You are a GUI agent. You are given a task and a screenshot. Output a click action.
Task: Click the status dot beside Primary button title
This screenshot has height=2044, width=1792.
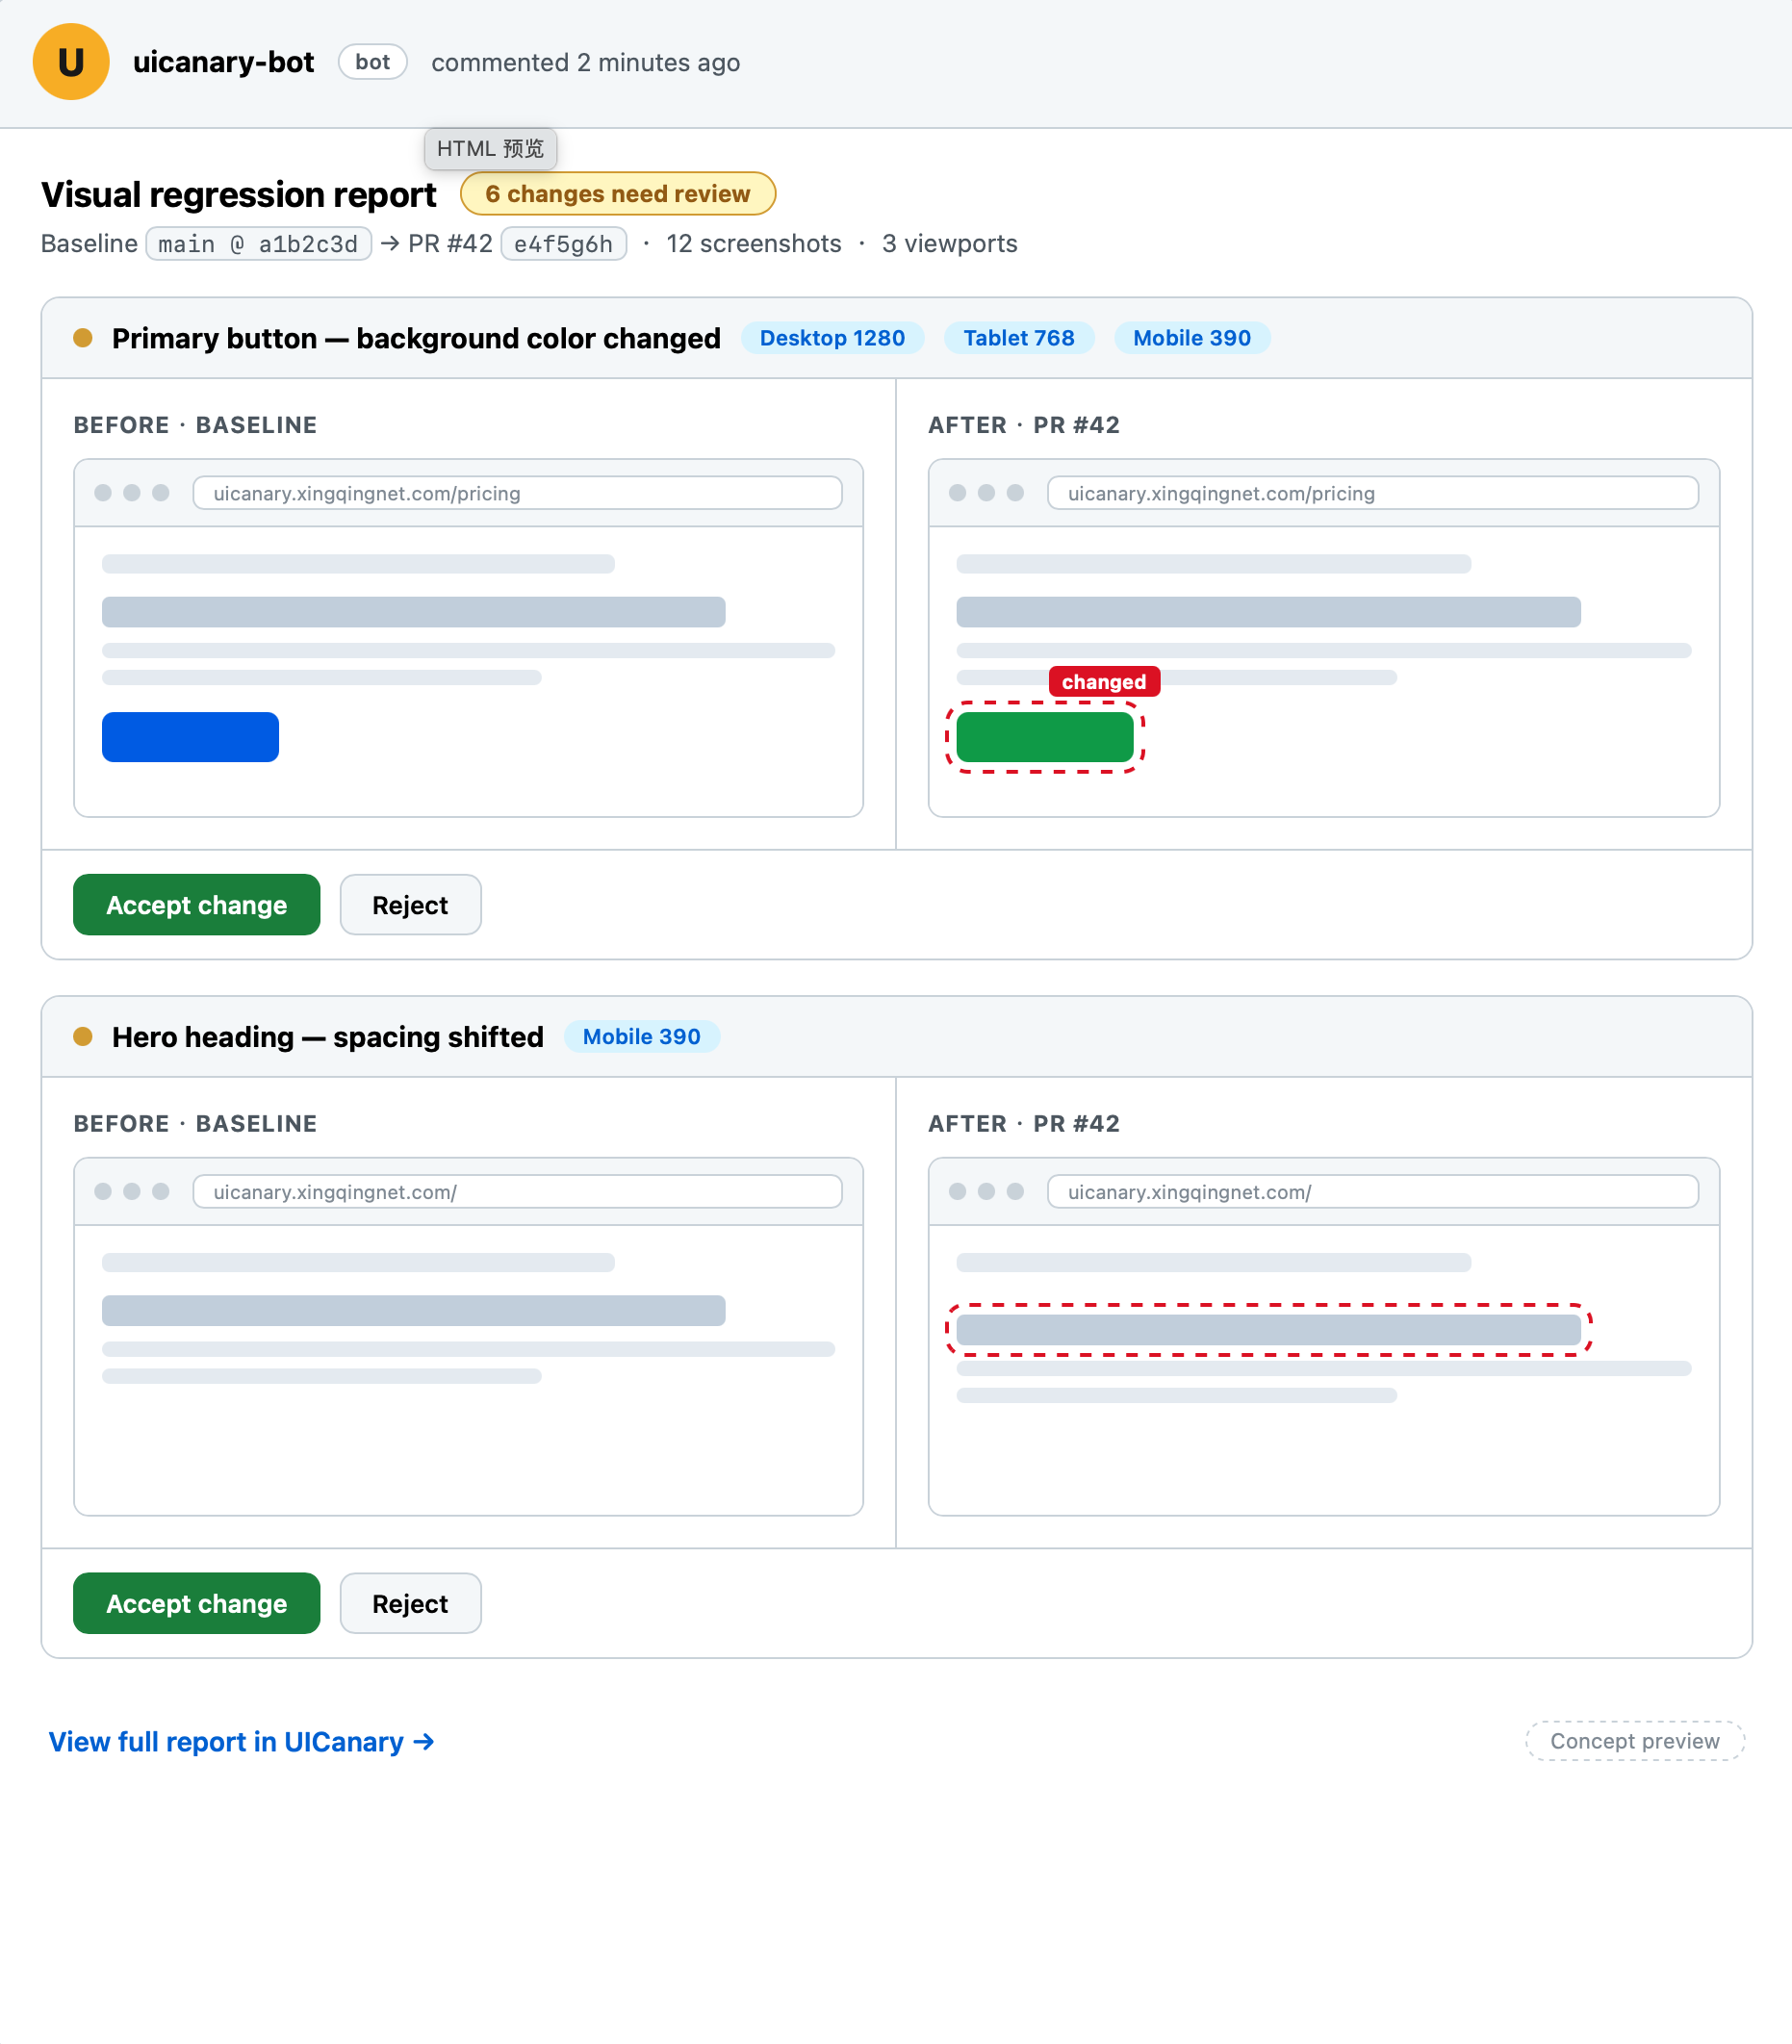pos(83,338)
